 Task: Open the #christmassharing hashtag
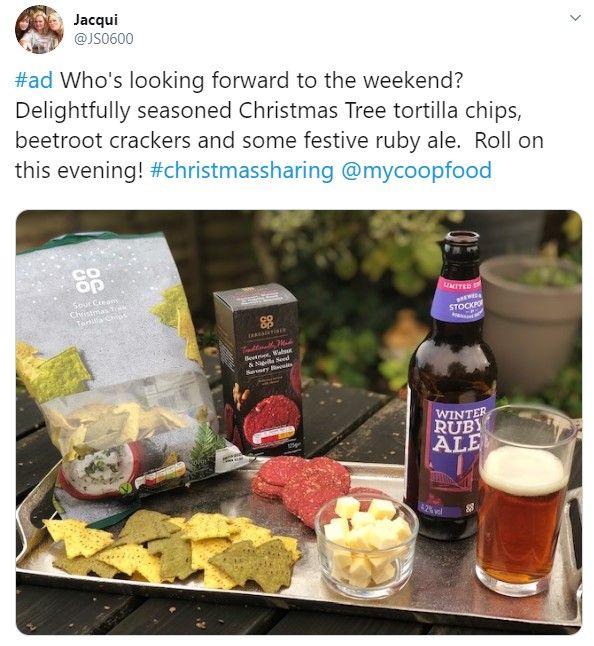click(242, 171)
